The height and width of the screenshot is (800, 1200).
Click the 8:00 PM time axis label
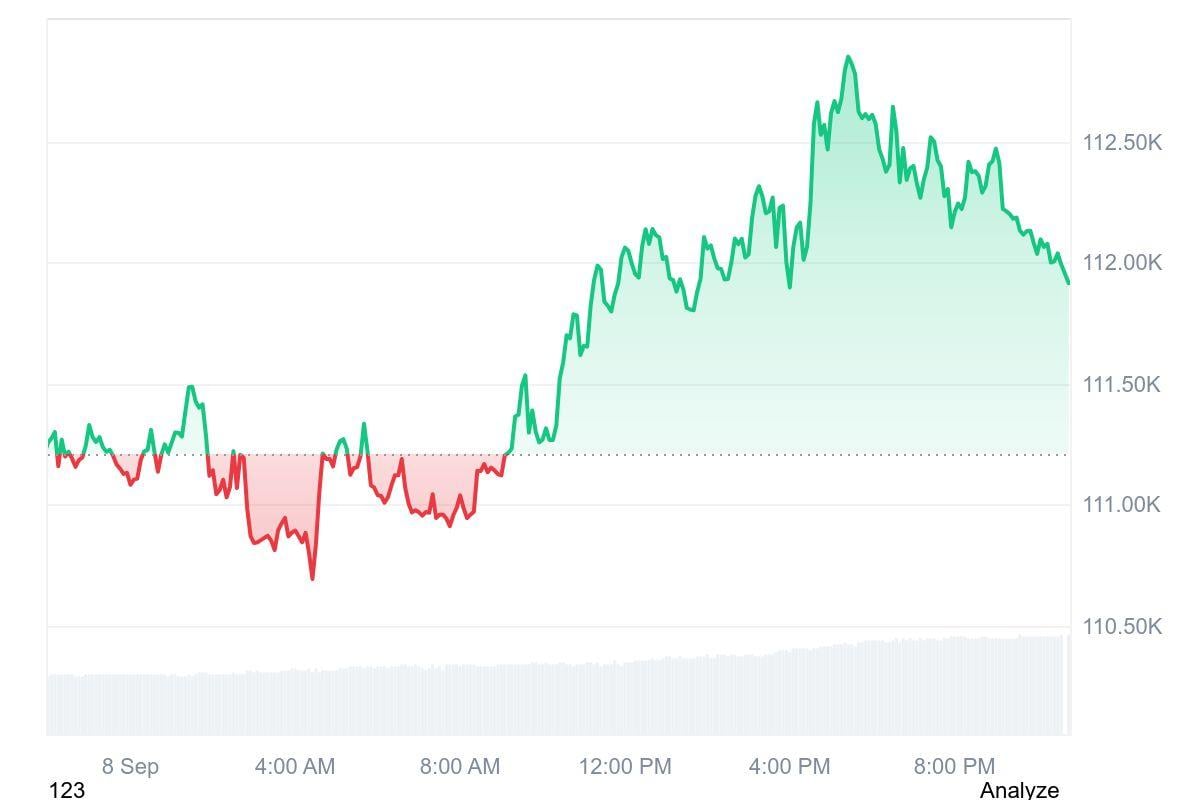954,767
